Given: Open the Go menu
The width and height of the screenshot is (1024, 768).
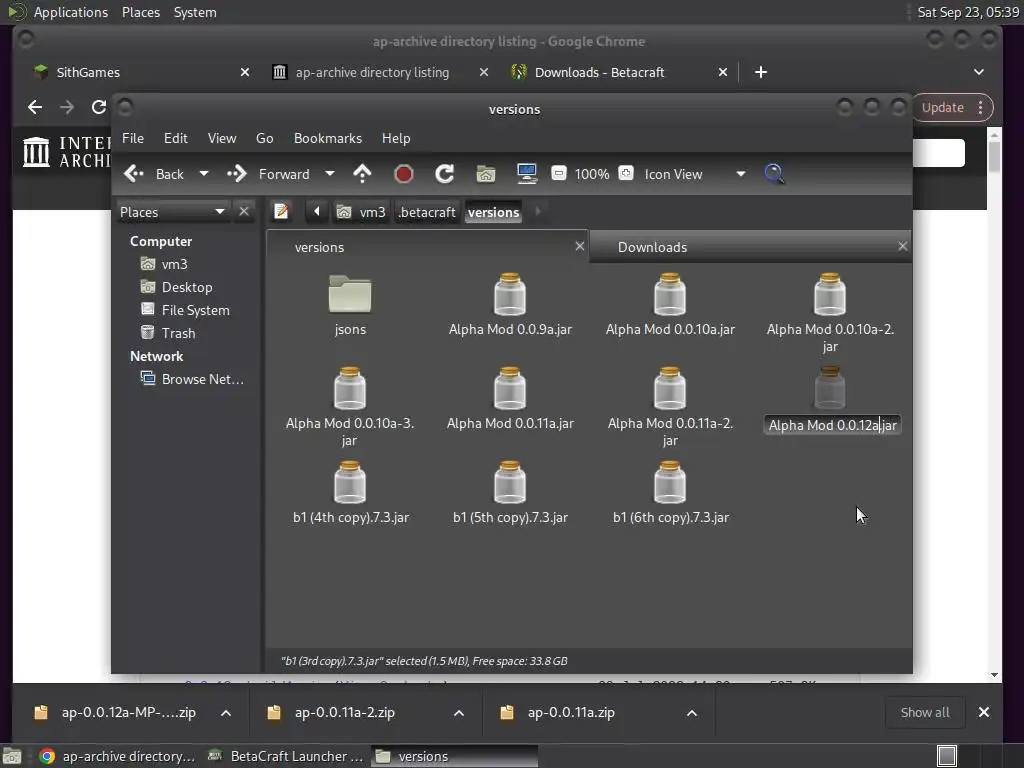Looking at the screenshot, I should [x=264, y=138].
